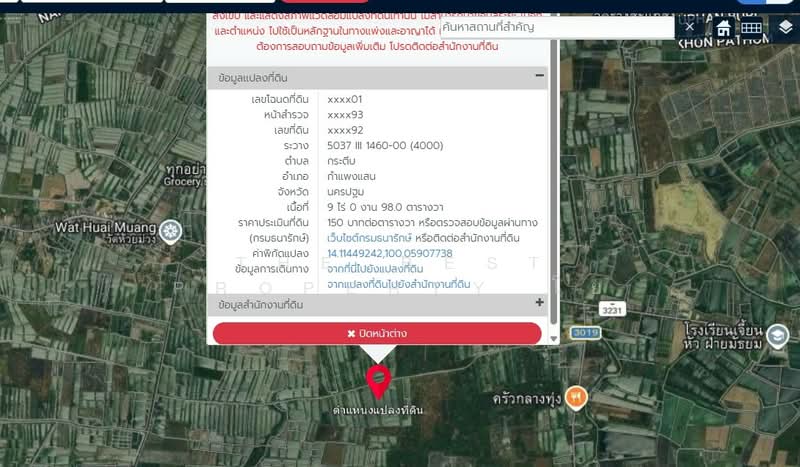Clear the place search with the X icon
Viewport: 800px width, 467px height.
(x=689, y=27)
